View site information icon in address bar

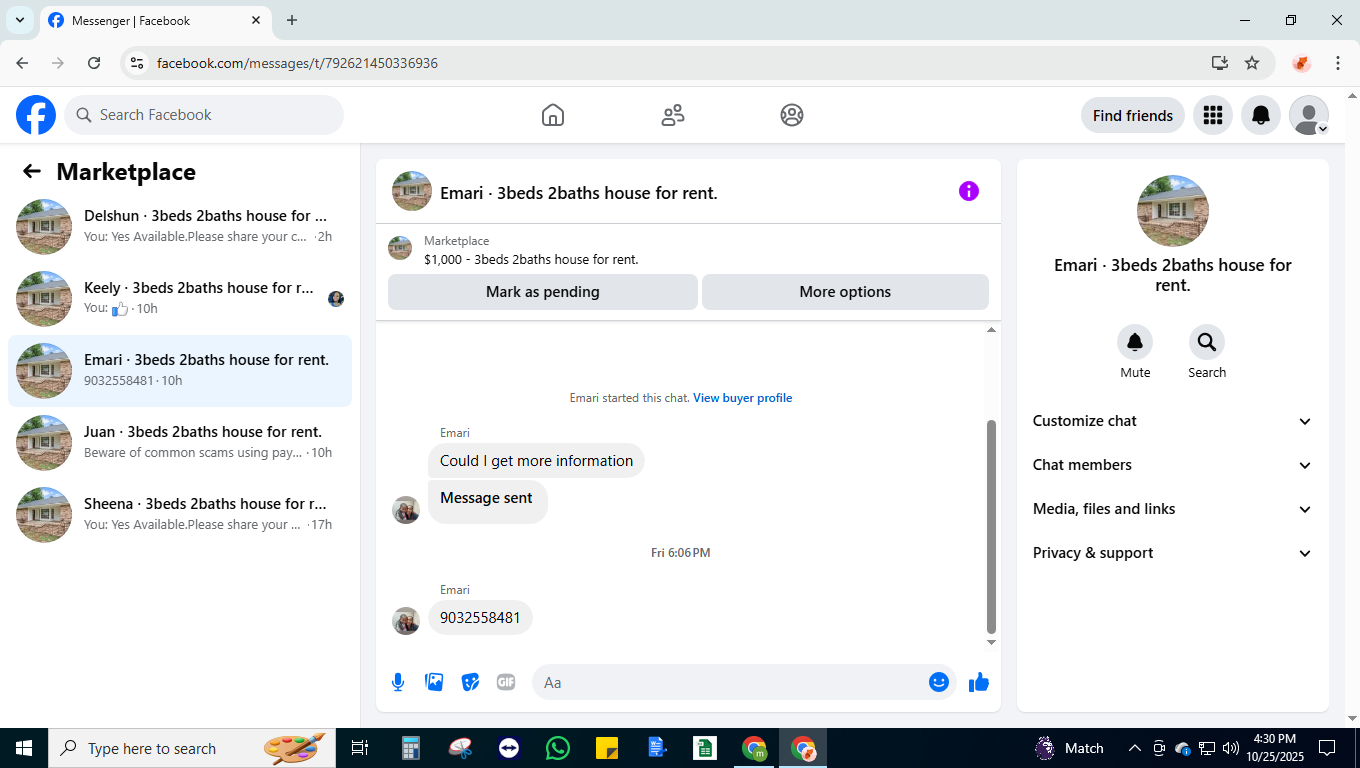[138, 63]
